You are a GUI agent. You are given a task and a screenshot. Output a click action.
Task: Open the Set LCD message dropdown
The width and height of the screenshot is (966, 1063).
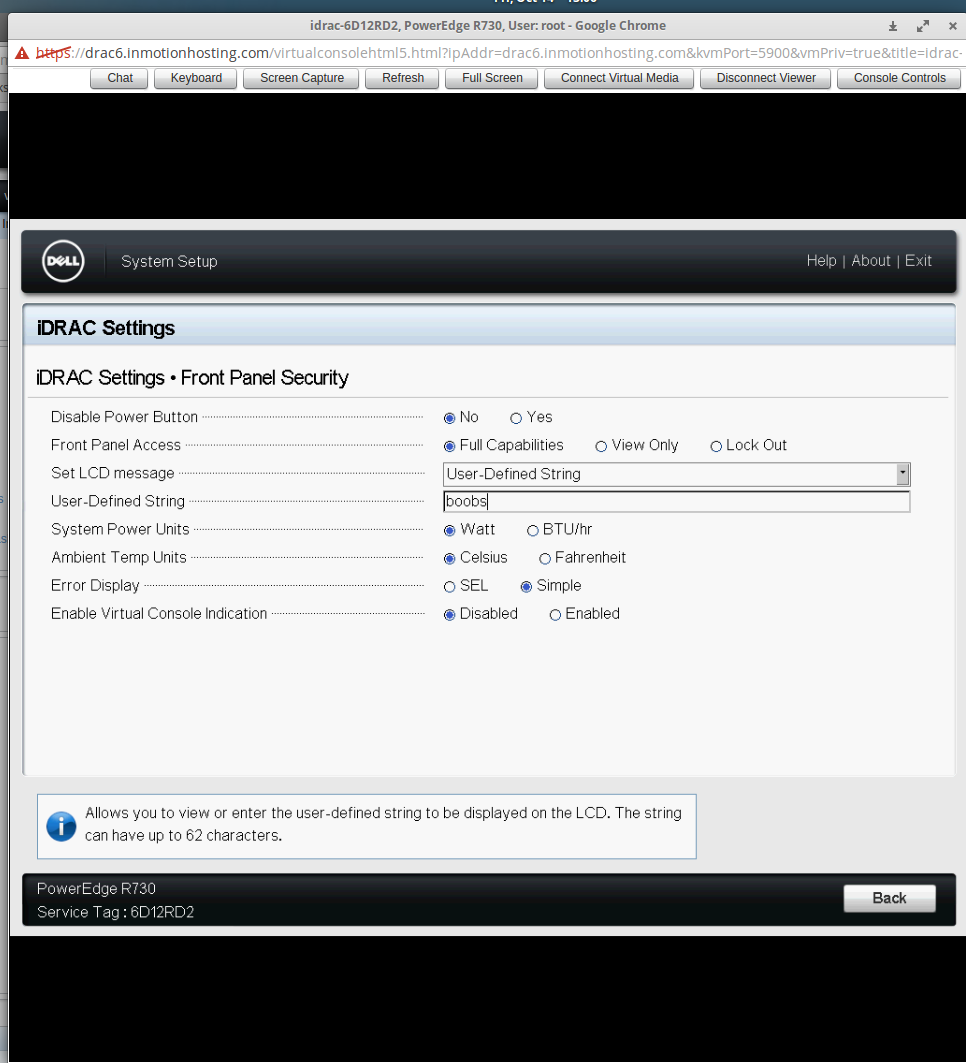[903, 474]
